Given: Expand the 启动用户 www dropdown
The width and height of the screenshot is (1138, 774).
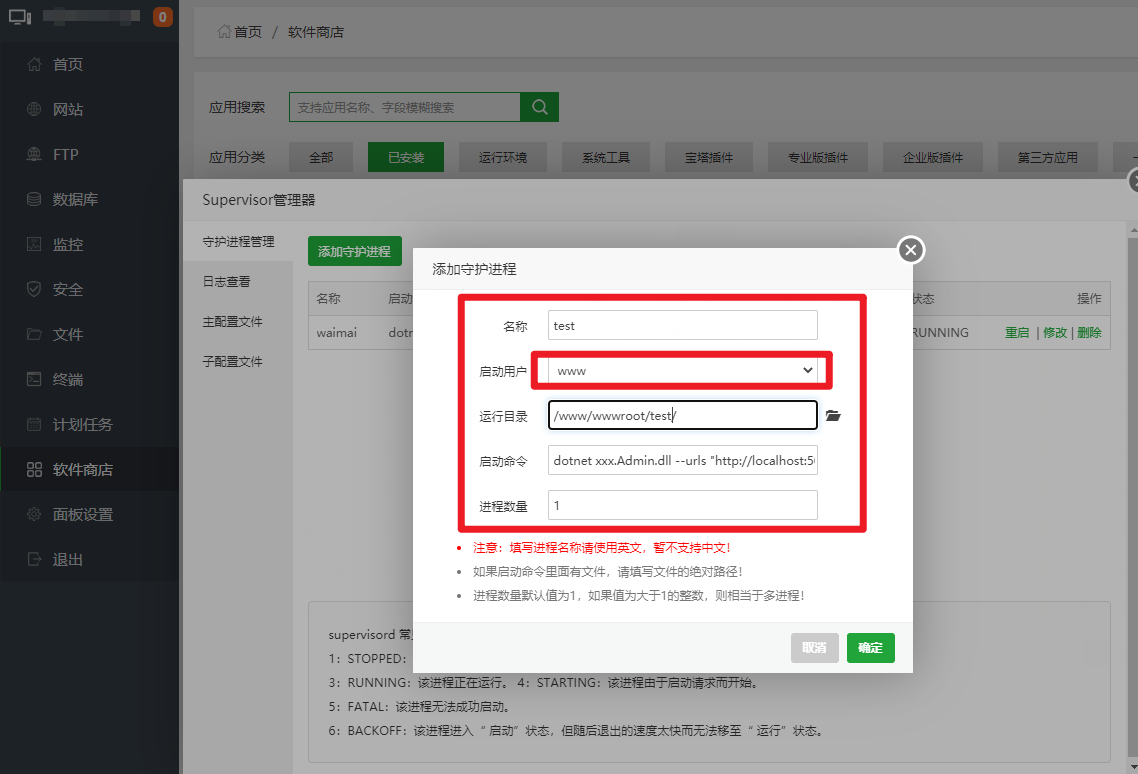Looking at the screenshot, I should 684,371.
